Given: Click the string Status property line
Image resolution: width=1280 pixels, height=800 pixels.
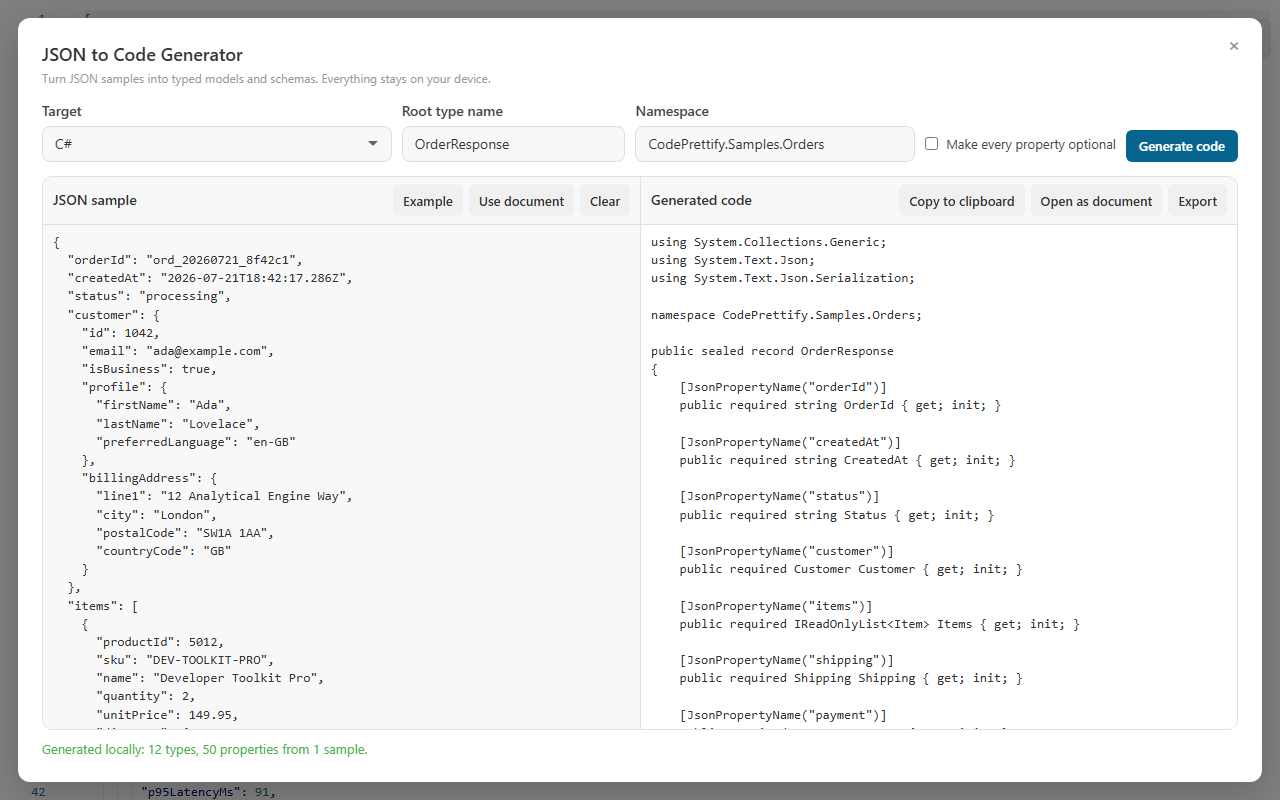Looking at the screenshot, I should tap(837, 515).
